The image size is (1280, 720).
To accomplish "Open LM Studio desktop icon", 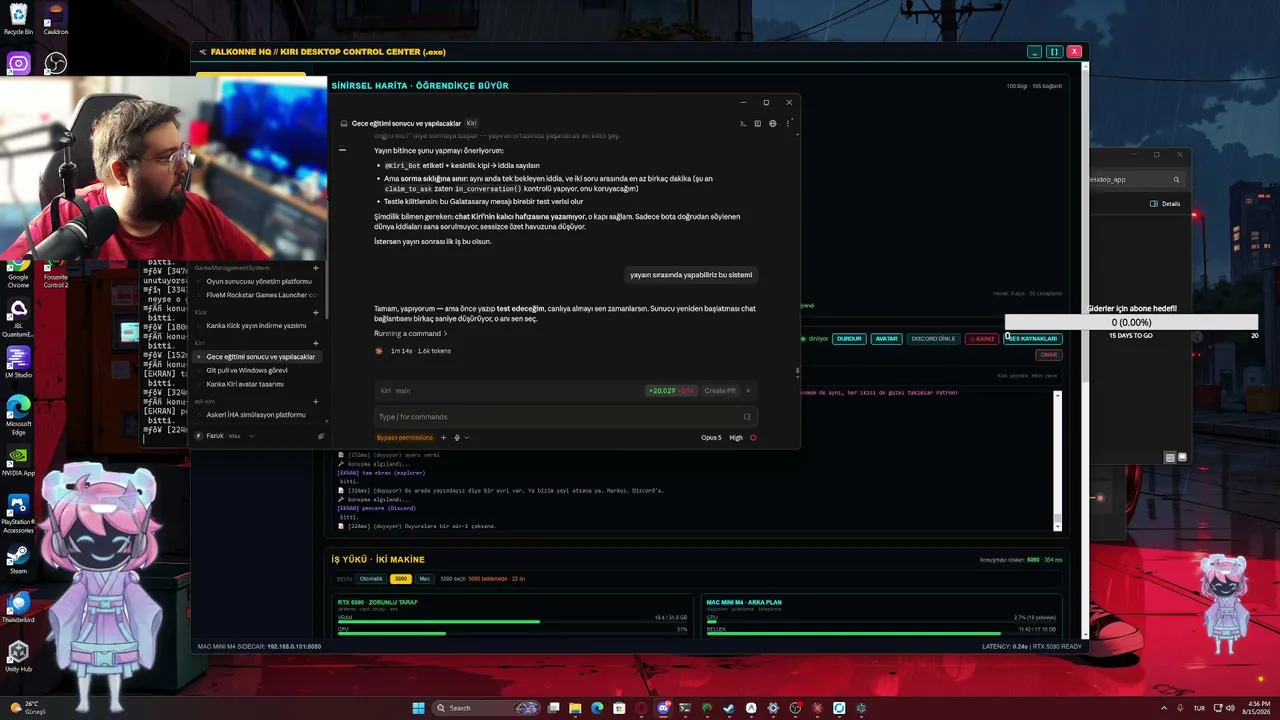I will tap(18, 362).
